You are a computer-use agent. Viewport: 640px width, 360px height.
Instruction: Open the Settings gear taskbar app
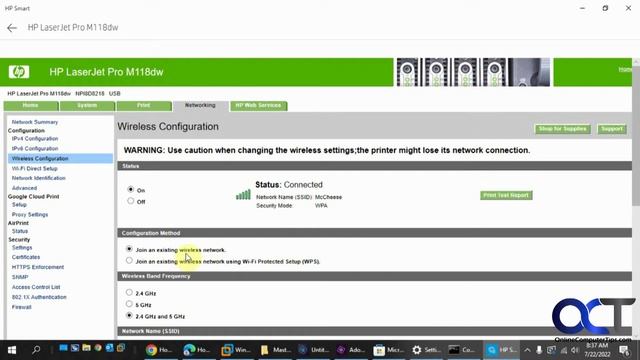coord(426,350)
